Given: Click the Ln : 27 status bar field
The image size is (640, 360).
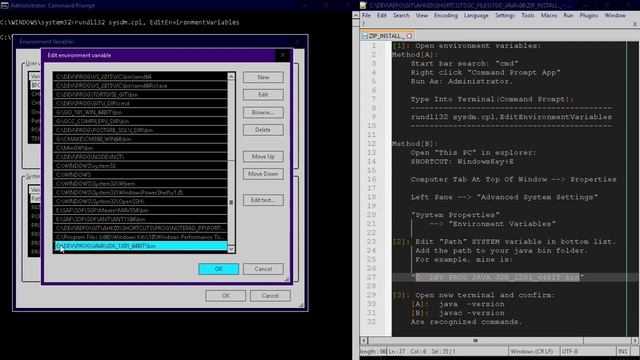Looking at the screenshot, I should pyautogui.click(x=396, y=351).
